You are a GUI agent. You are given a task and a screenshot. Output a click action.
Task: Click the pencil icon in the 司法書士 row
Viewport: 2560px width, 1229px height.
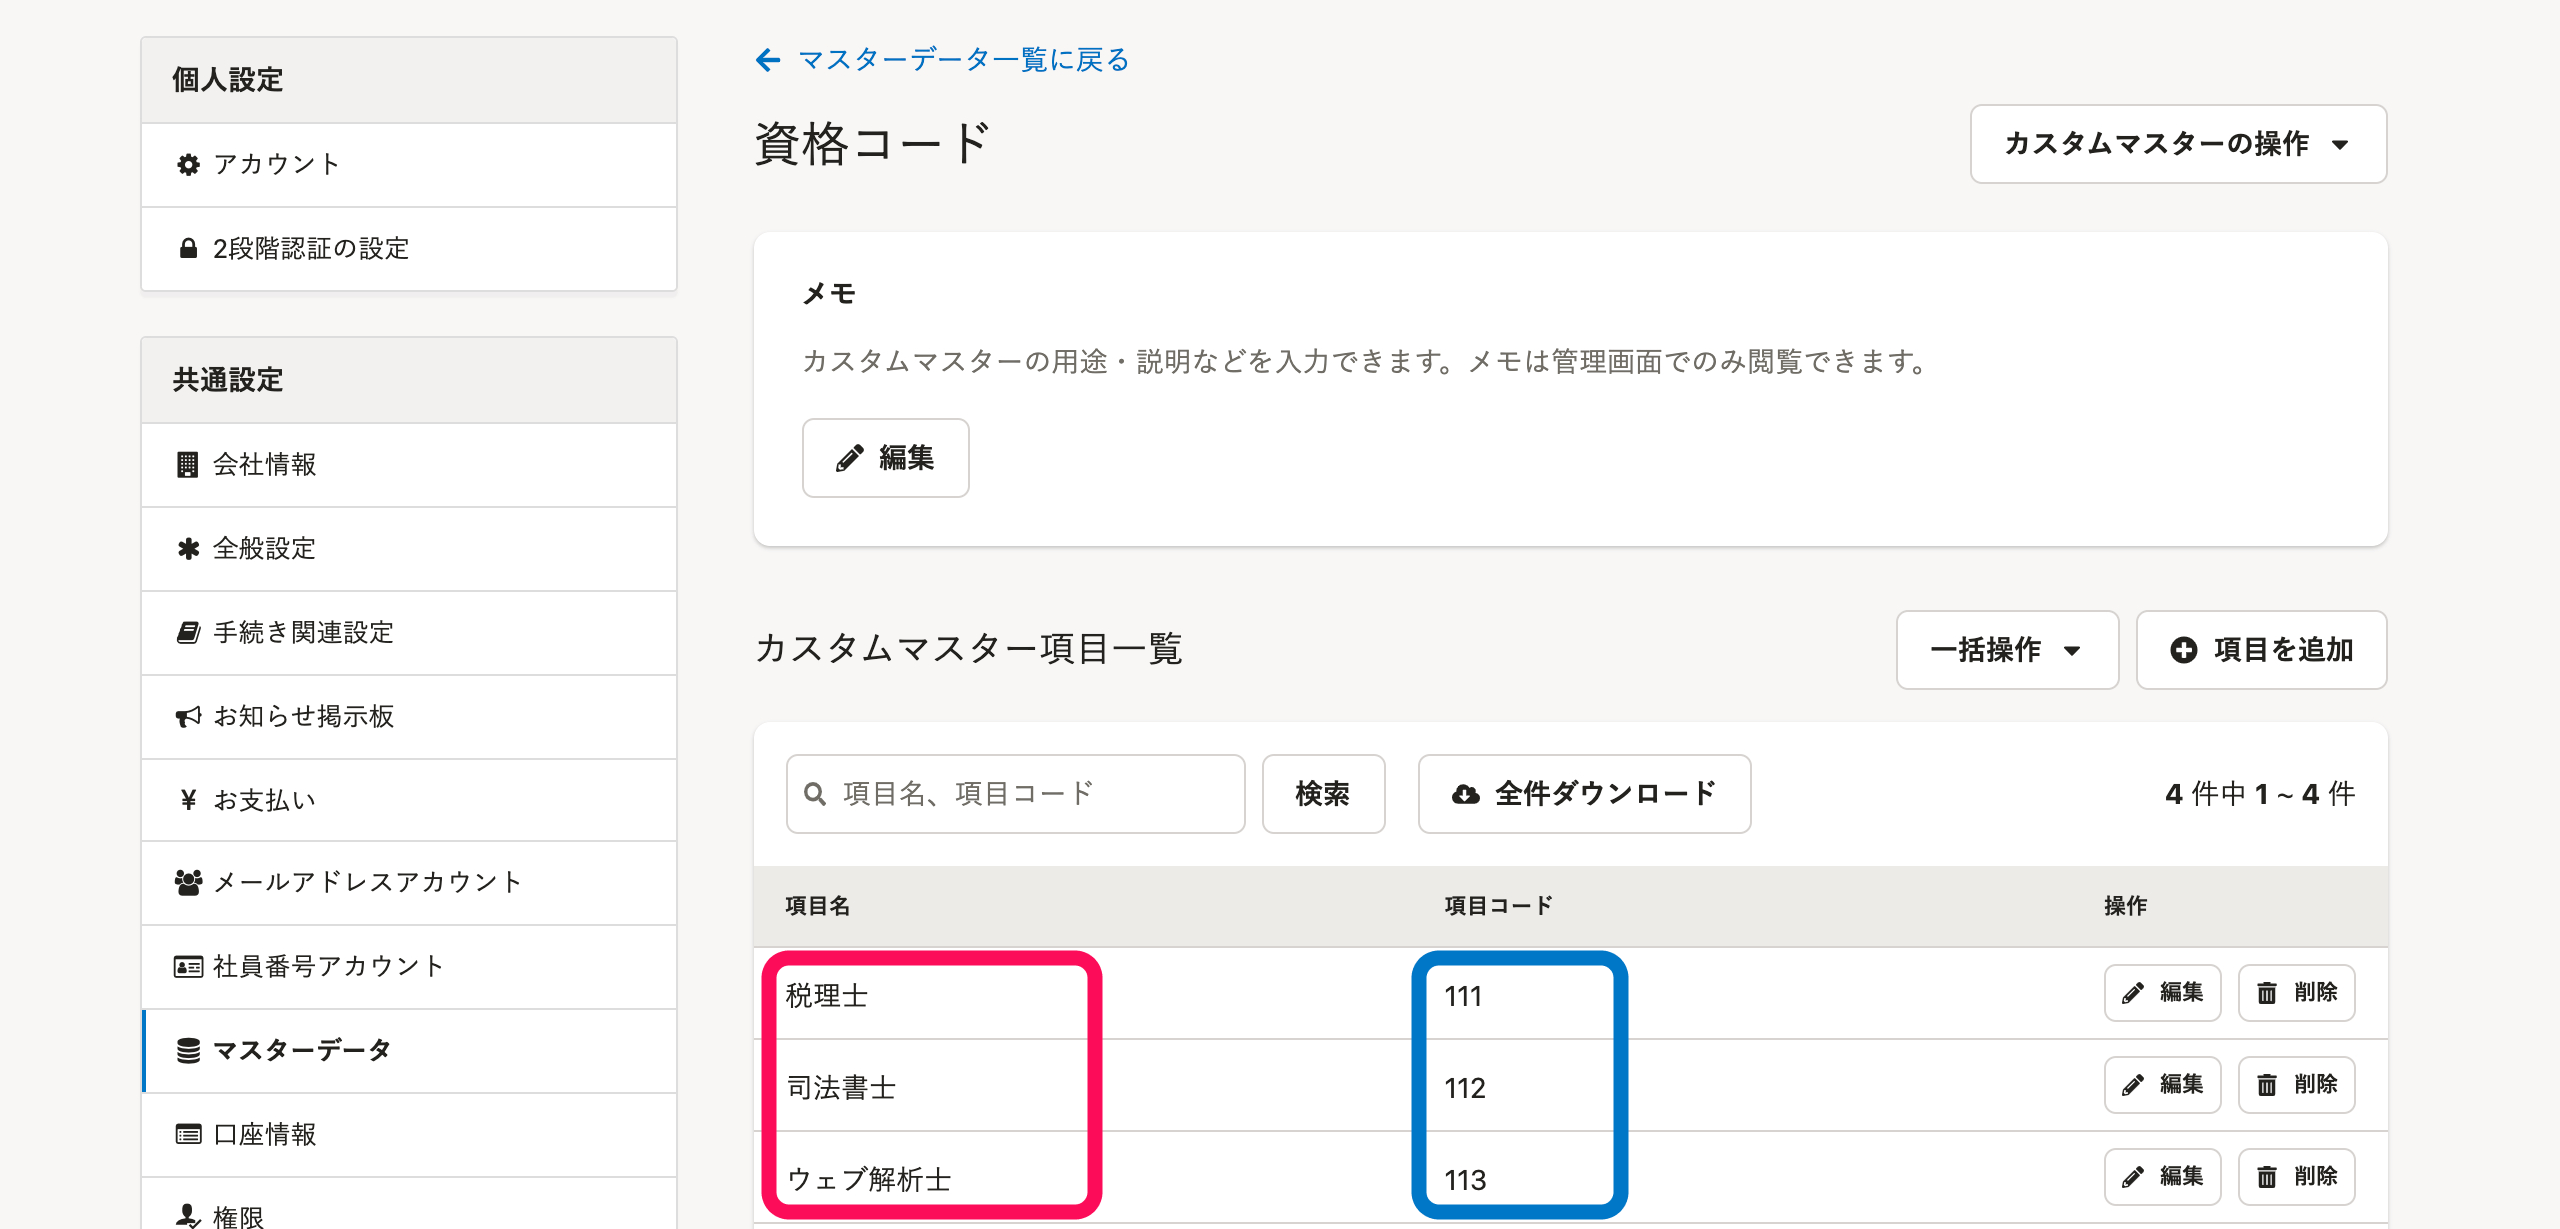[2133, 1085]
